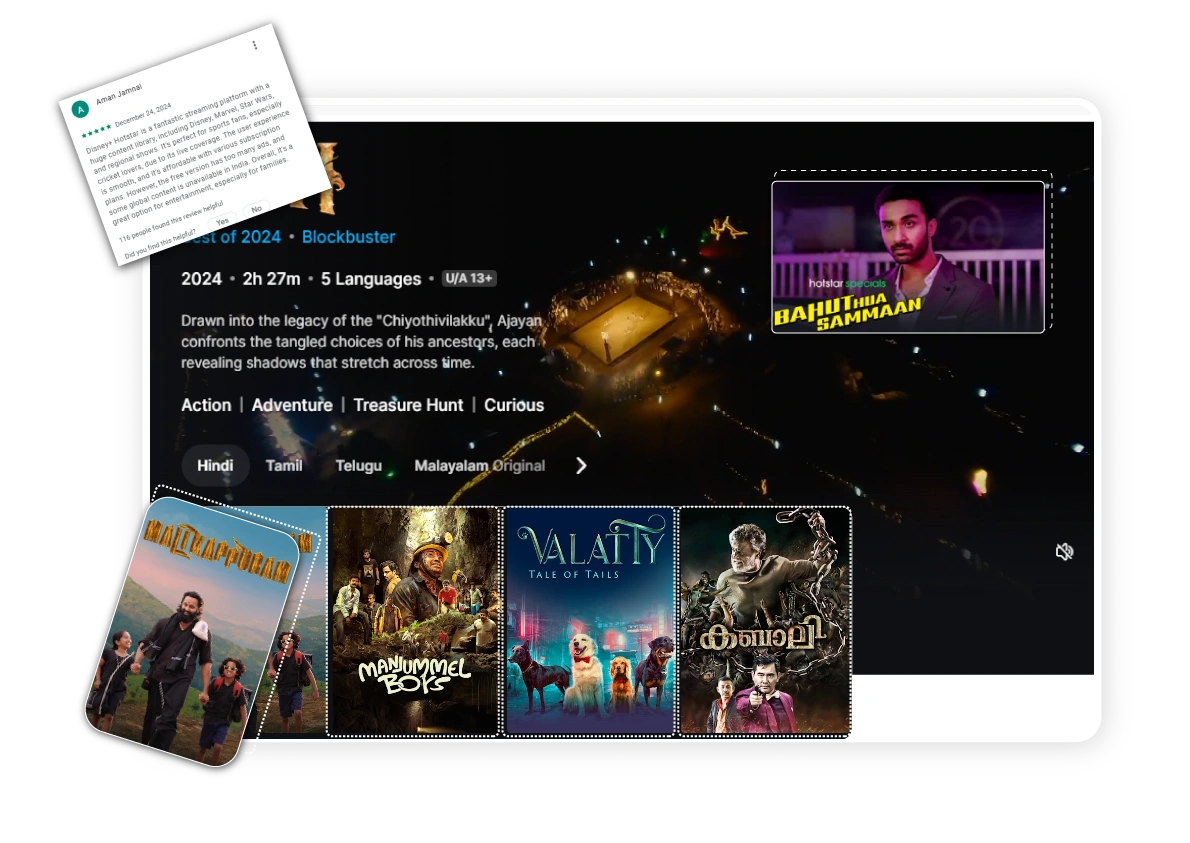1190x843 pixels.
Task: Open the review card's three-dot menu
Action: click(255, 46)
